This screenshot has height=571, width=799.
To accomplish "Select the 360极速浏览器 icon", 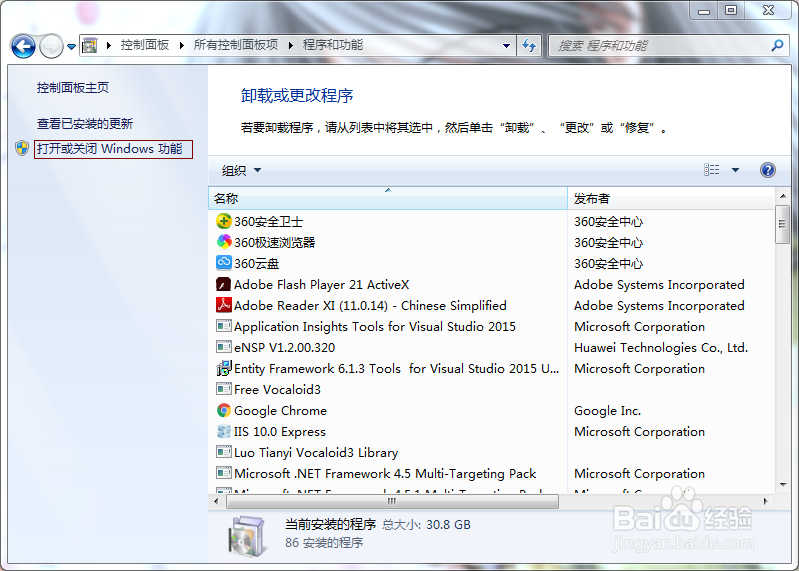I will click(224, 242).
